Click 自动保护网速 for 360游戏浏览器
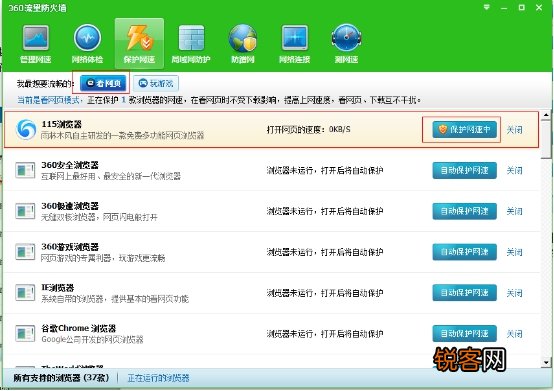 click(464, 252)
